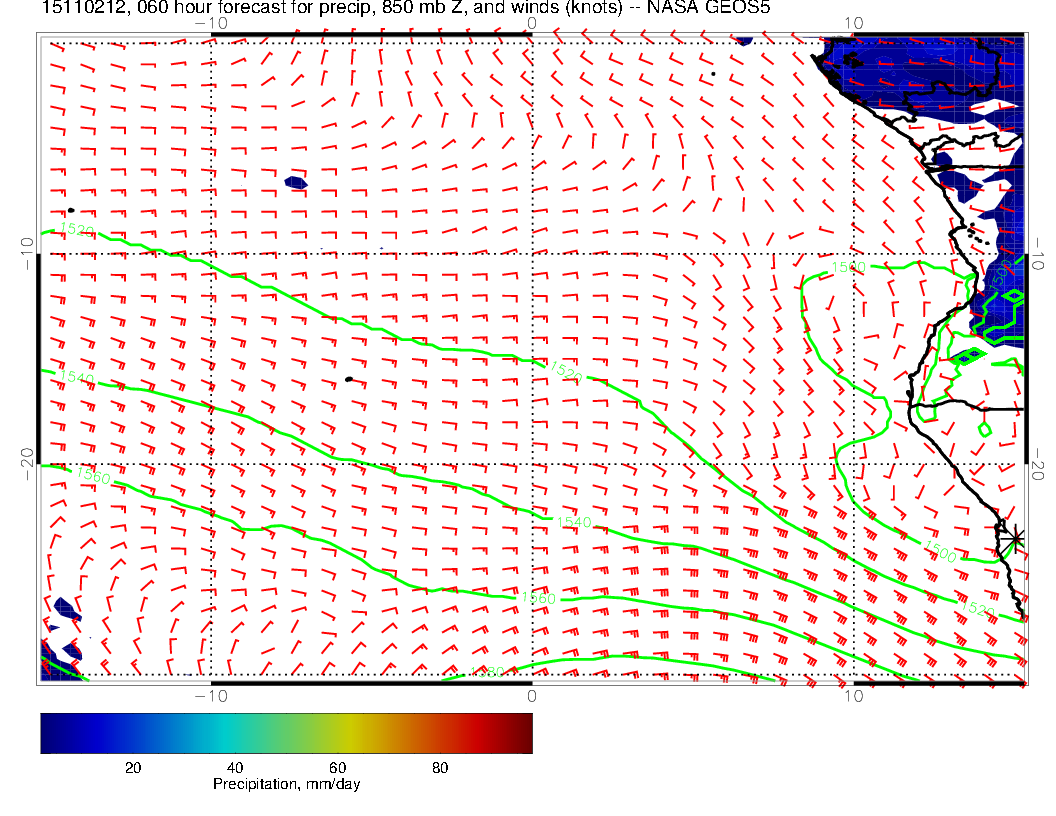Image resolution: width=1056 pixels, height=816 pixels.
Task: Click the 'Precipitation, mm/day' colorbar label
Action: tap(287, 784)
